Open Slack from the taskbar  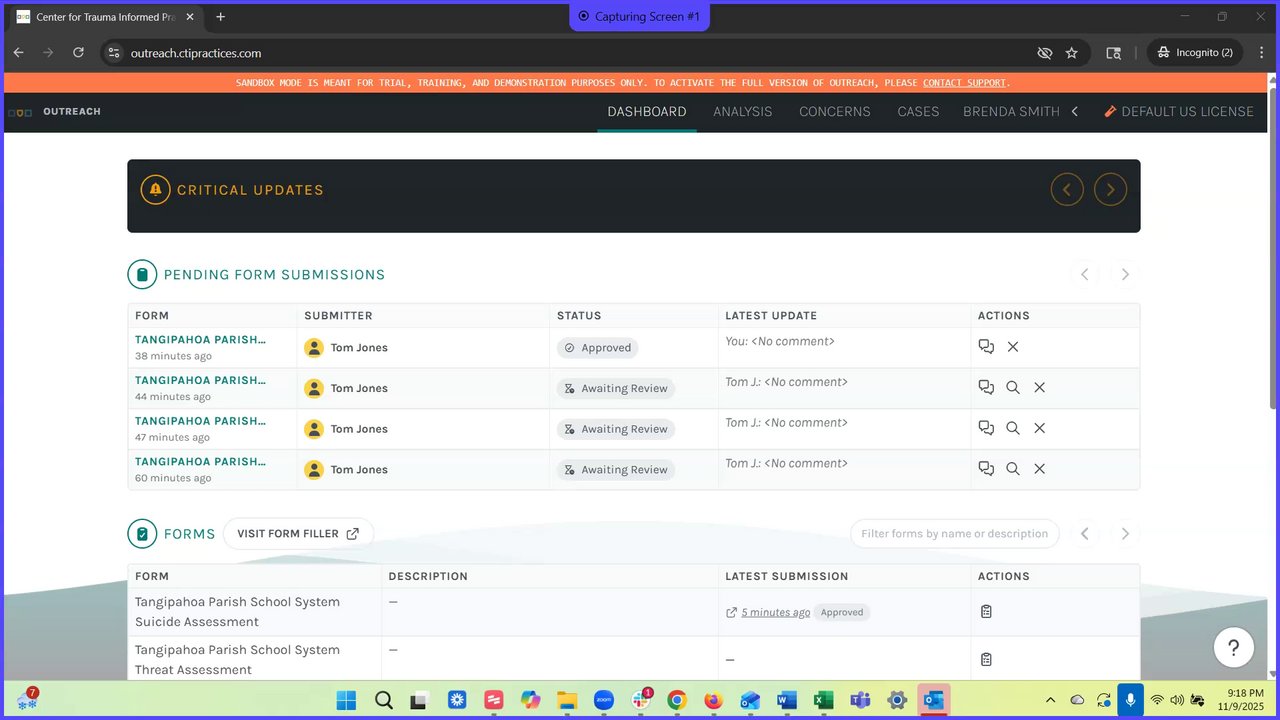coord(640,700)
